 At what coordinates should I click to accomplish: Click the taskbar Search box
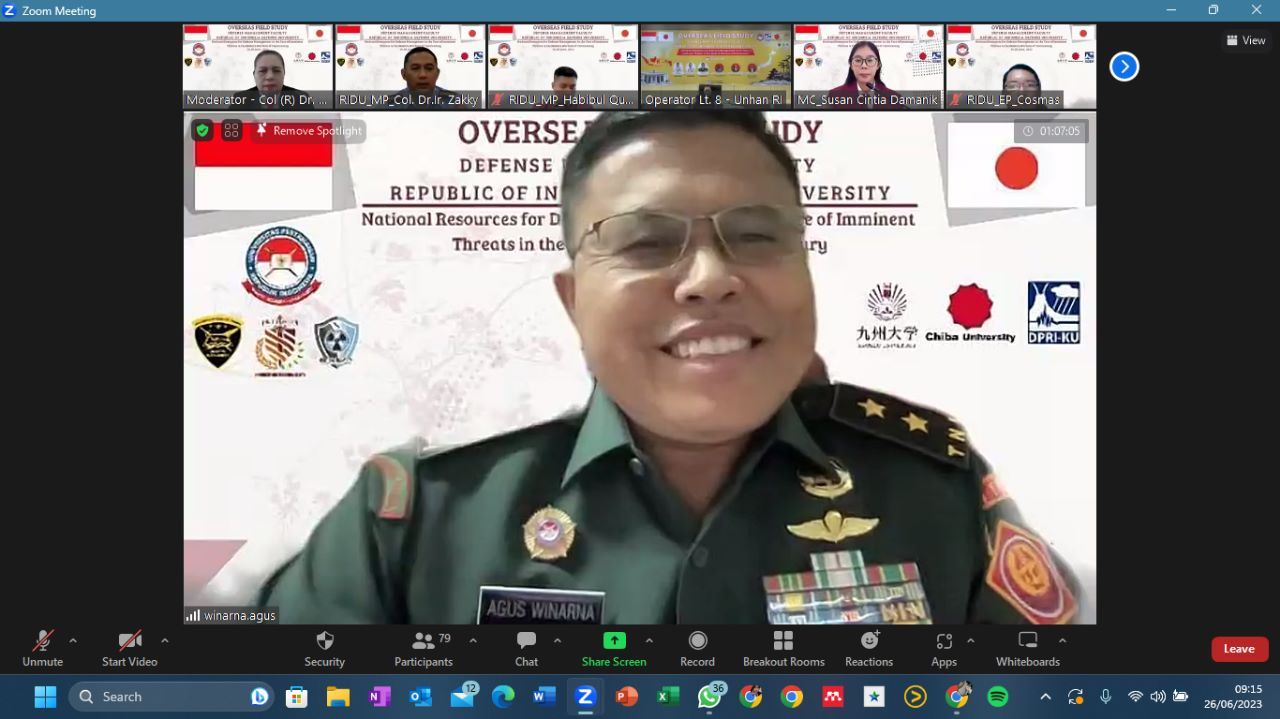pyautogui.click(x=171, y=696)
